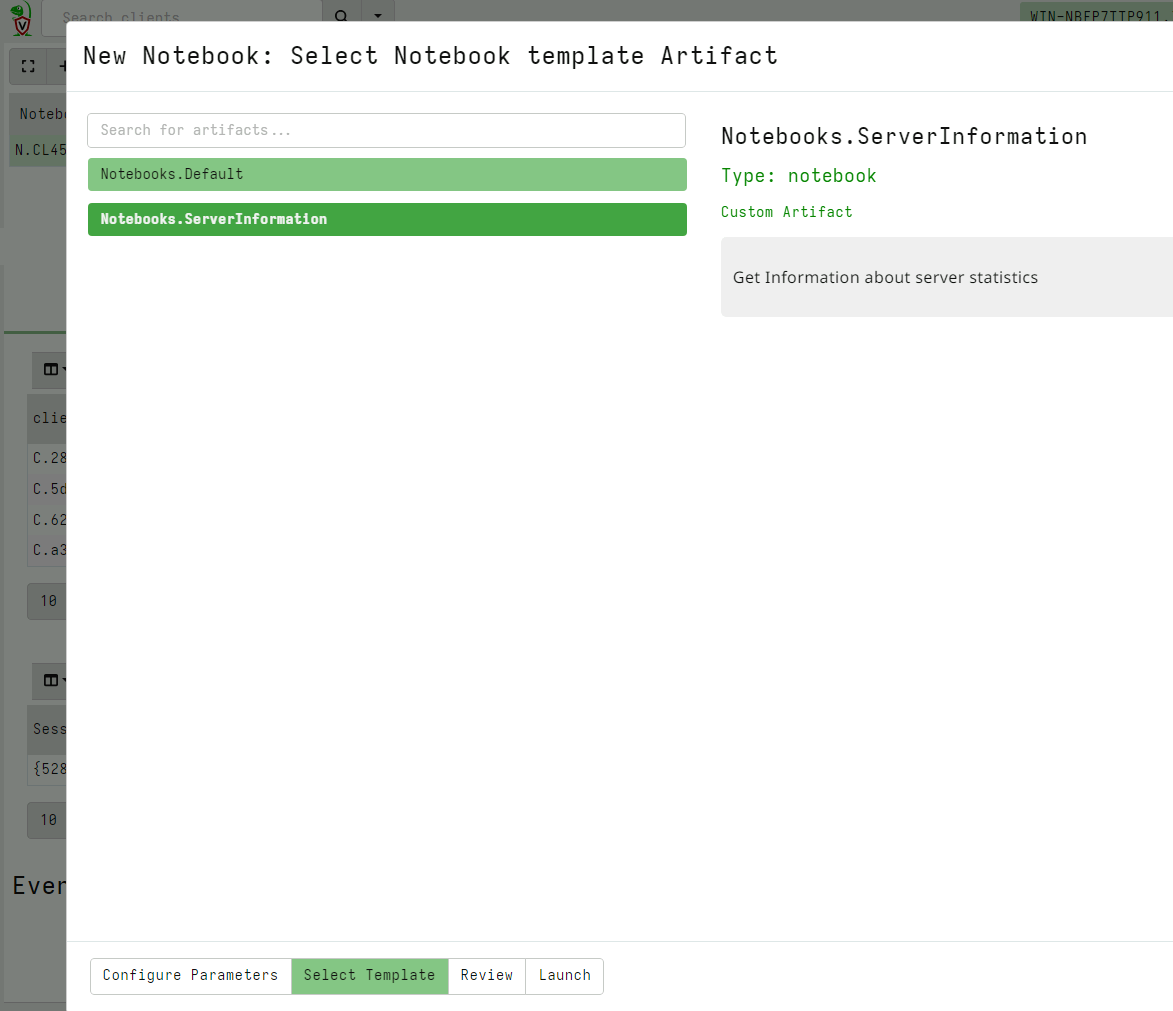This screenshot has width=1173, height=1011.
Task: Toggle the full screen notebook icon
Action: pyautogui.click(x=28, y=66)
